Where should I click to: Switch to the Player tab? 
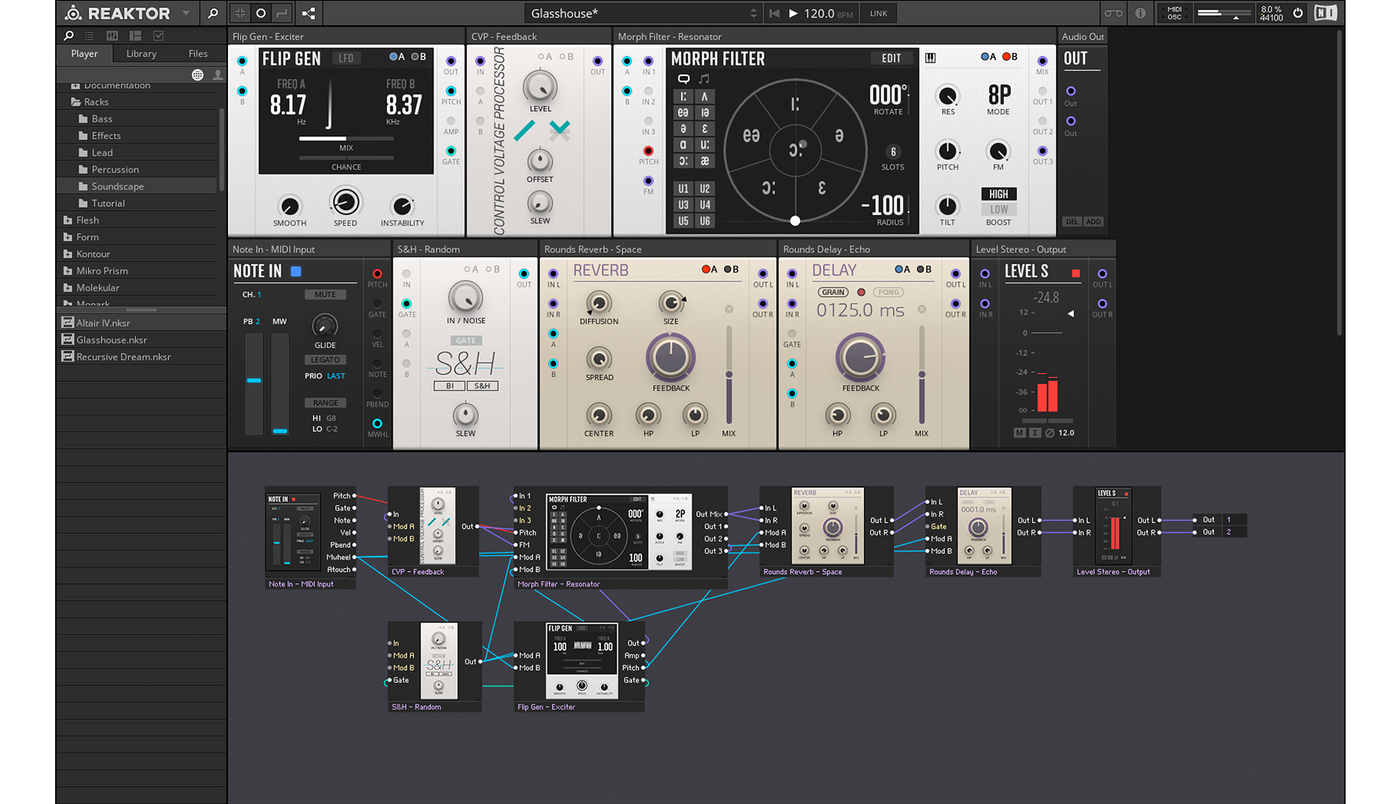(85, 54)
